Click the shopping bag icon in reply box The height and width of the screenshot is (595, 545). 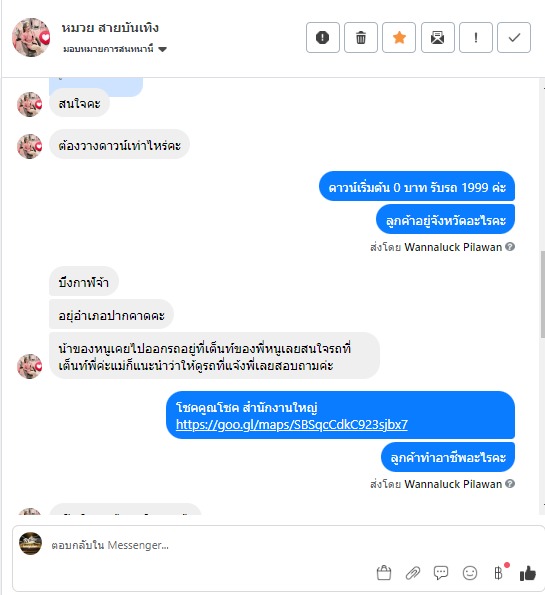[x=384, y=573]
